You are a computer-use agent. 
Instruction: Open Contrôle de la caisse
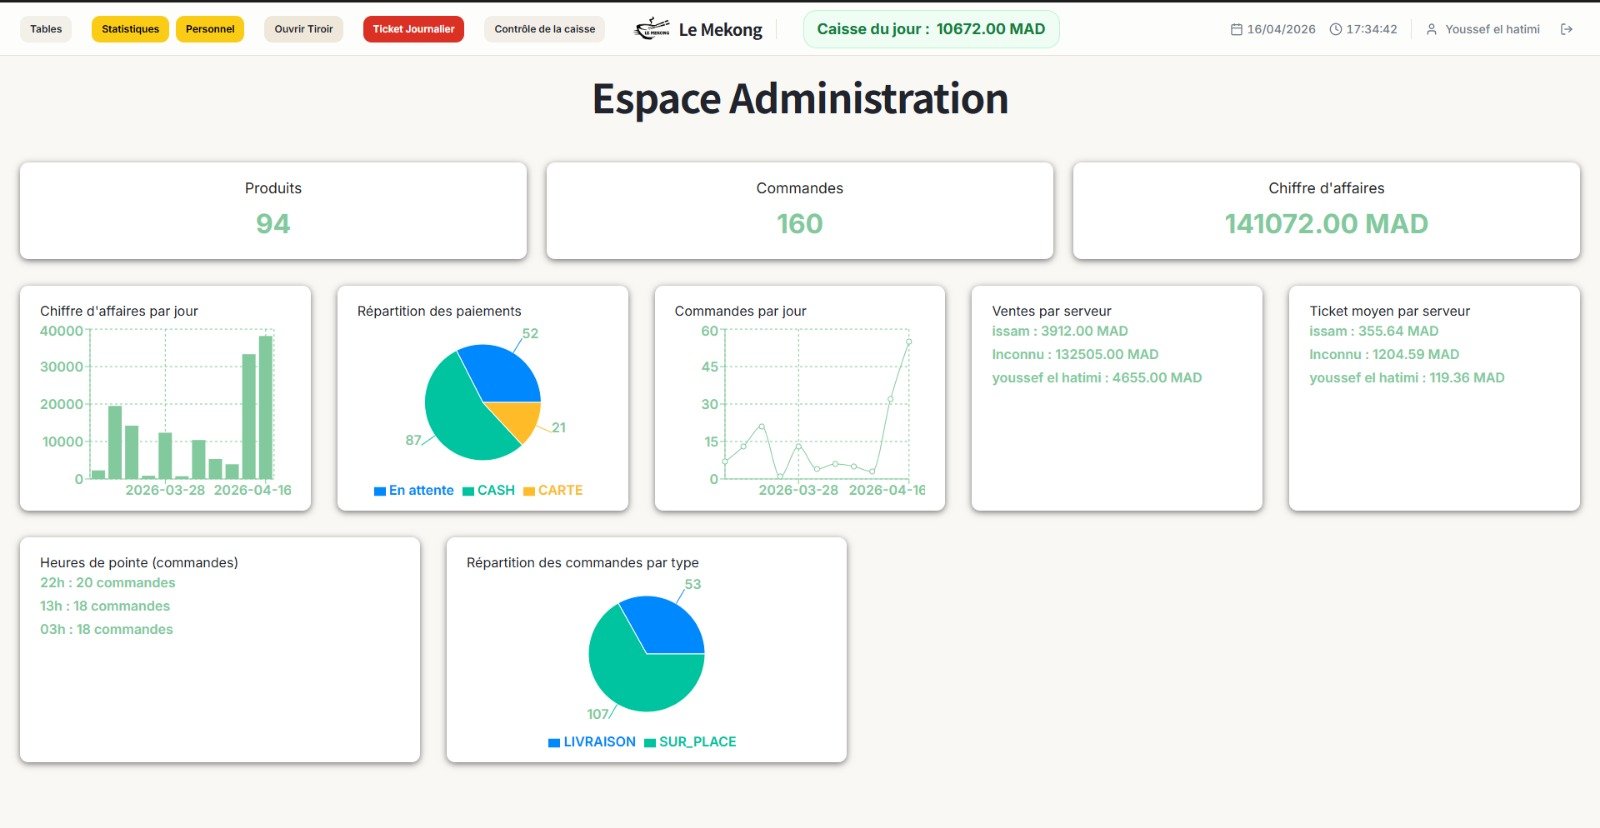pyautogui.click(x=544, y=29)
